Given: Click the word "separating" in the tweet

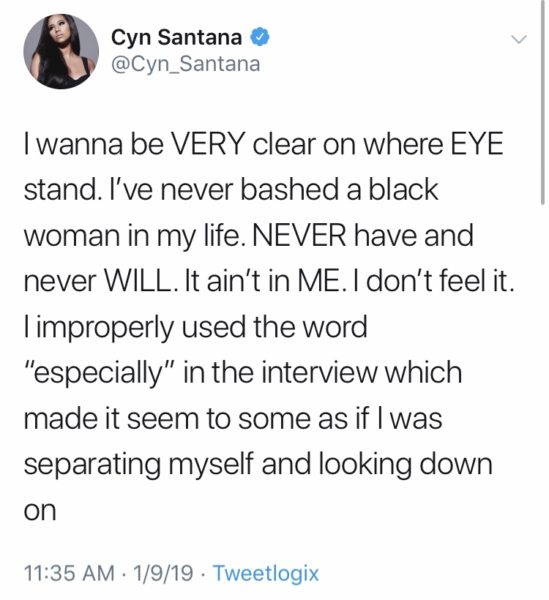Looking at the screenshot, I should coord(92,465).
